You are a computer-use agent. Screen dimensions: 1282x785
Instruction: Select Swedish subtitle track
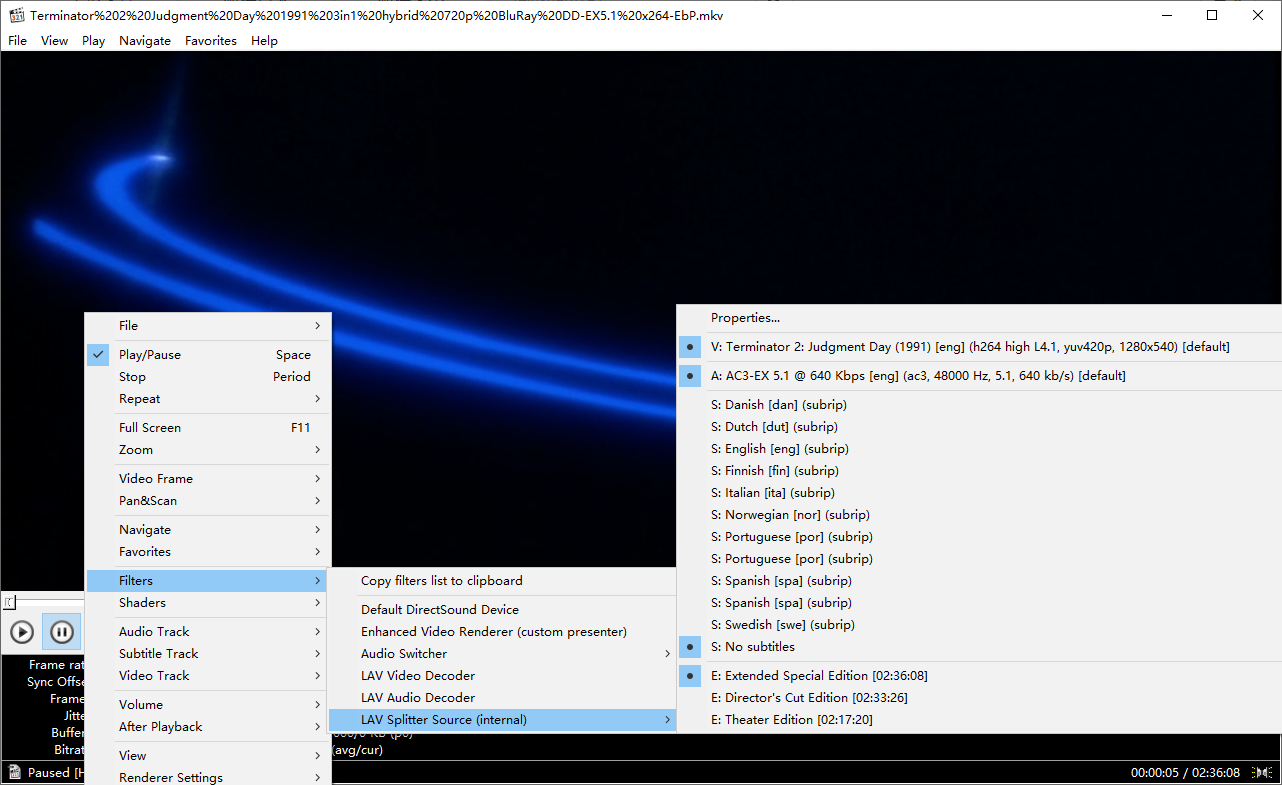point(782,625)
